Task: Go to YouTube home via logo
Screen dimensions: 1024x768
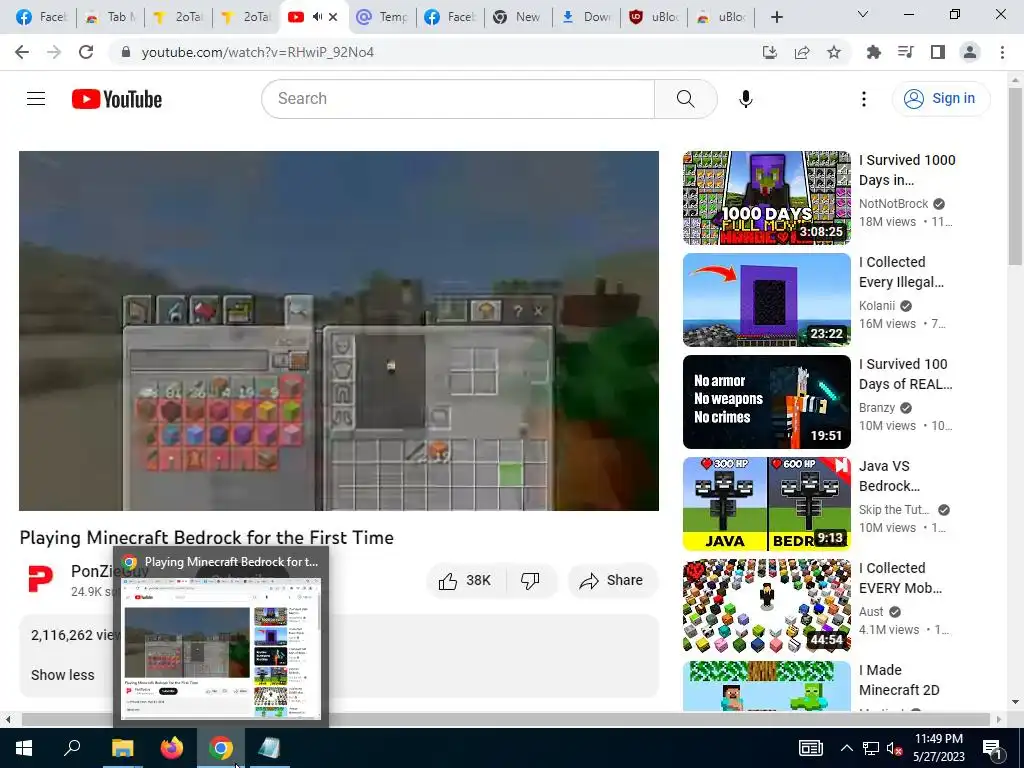Action: [x=117, y=99]
